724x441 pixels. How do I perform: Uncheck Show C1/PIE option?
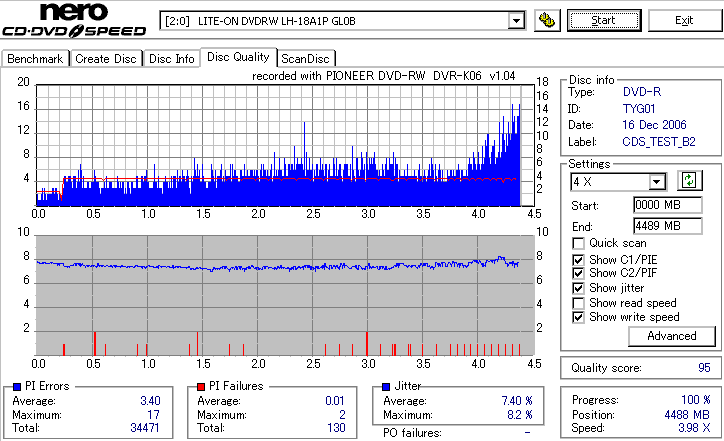point(578,260)
